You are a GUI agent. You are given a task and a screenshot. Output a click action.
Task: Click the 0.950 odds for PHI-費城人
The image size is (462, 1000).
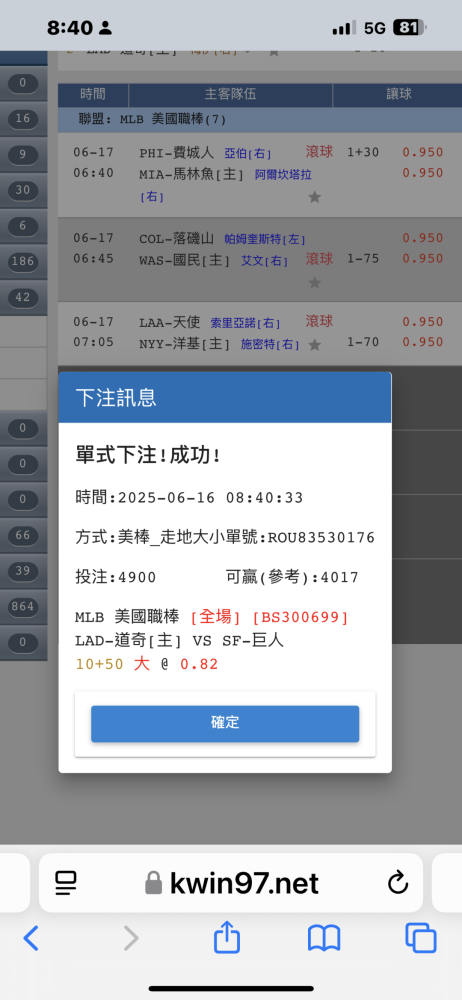coord(422,152)
